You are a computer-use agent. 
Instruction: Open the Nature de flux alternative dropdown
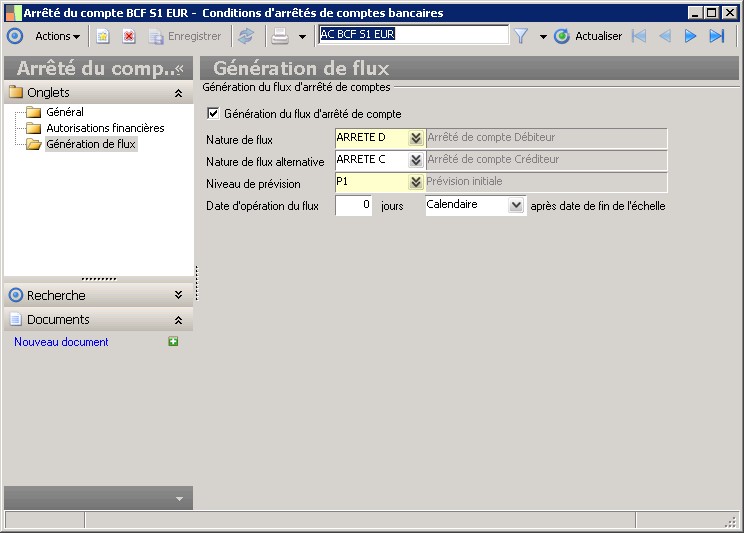[x=416, y=160]
